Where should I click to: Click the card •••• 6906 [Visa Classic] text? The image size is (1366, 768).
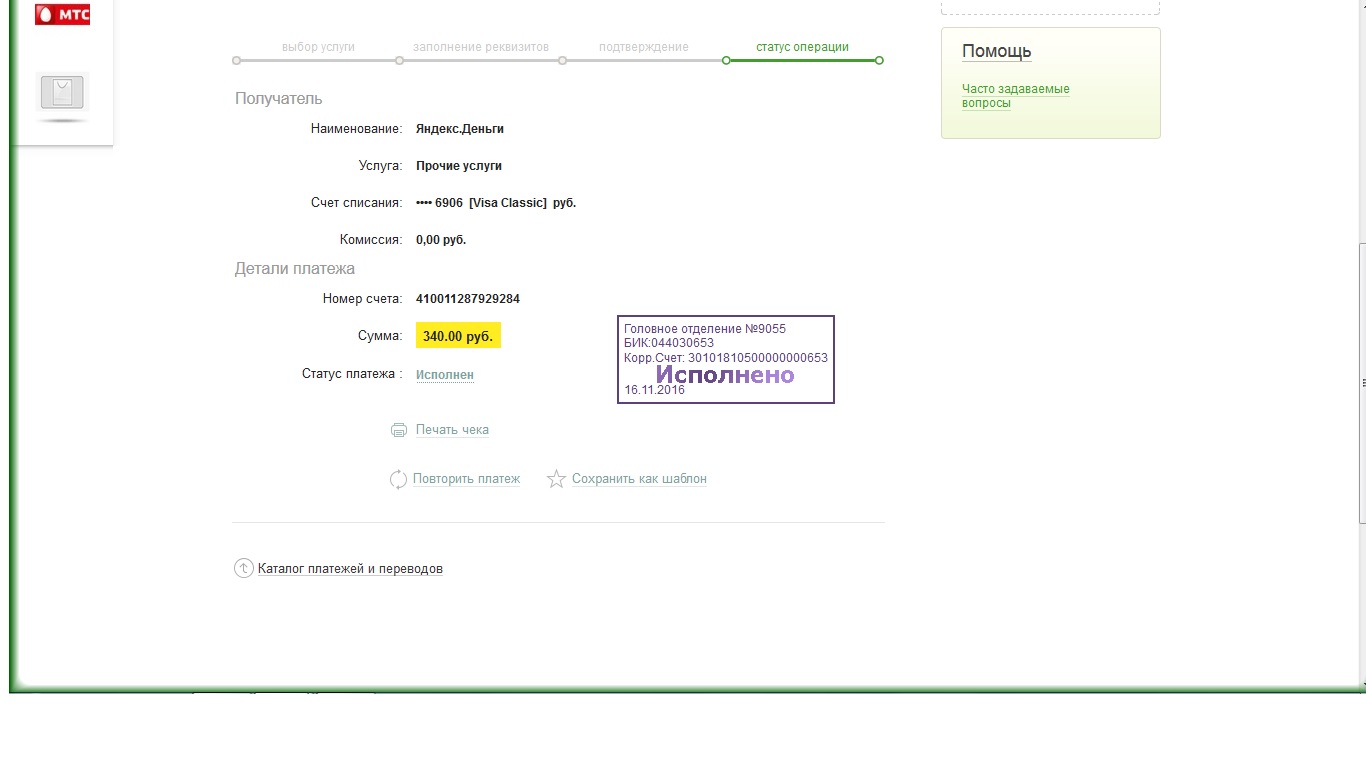click(x=496, y=203)
